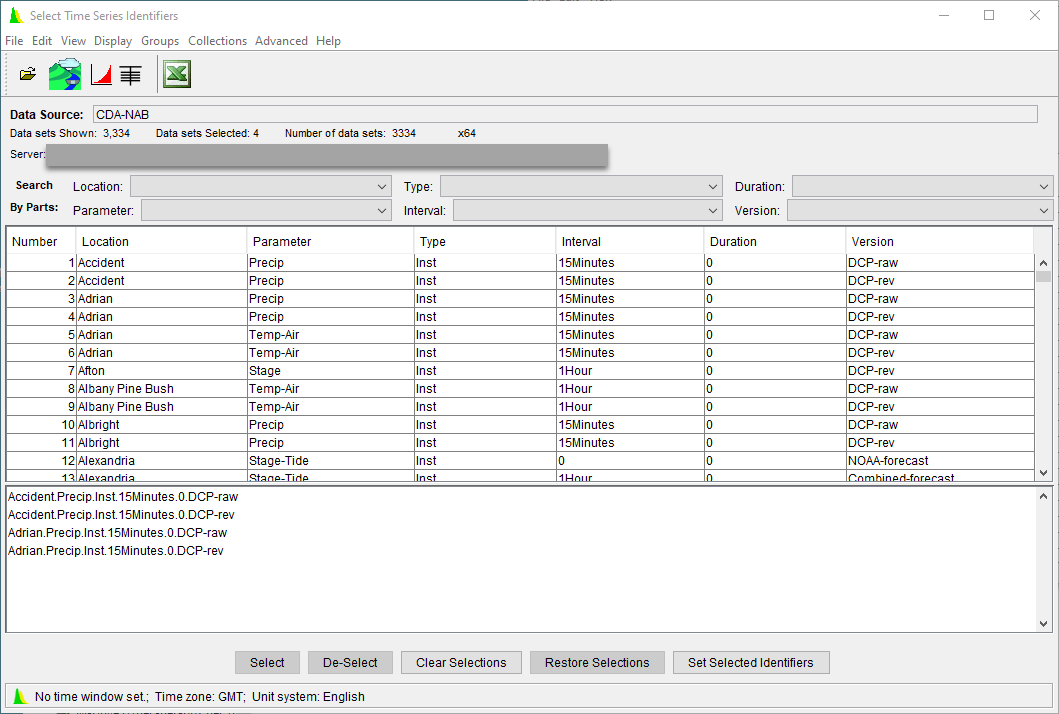Open the Advanced menu
Viewport: 1059px width, 714px height.
point(281,41)
